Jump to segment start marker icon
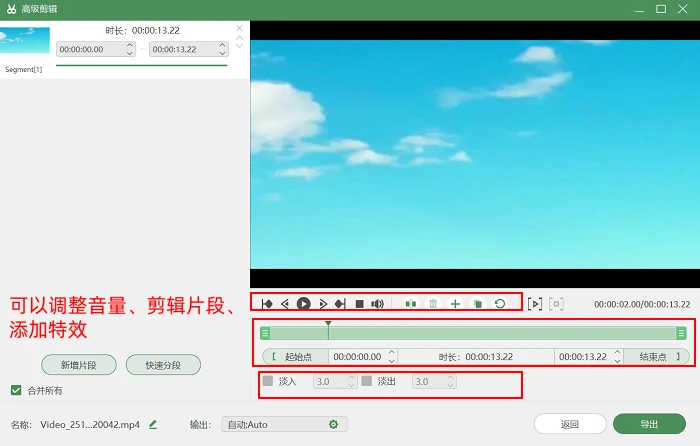 coord(267,304)
